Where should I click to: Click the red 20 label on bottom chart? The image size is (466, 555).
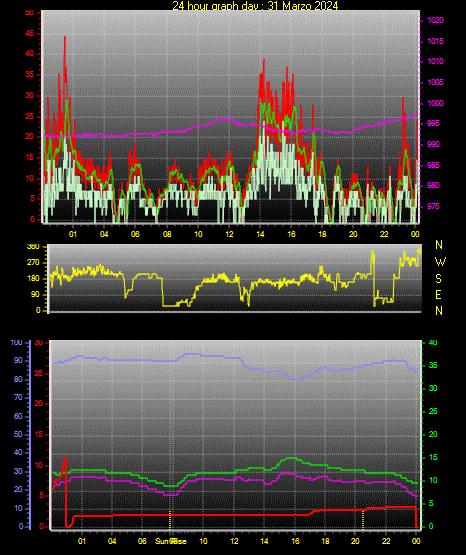pyautogui.click(x=39, y=404)
